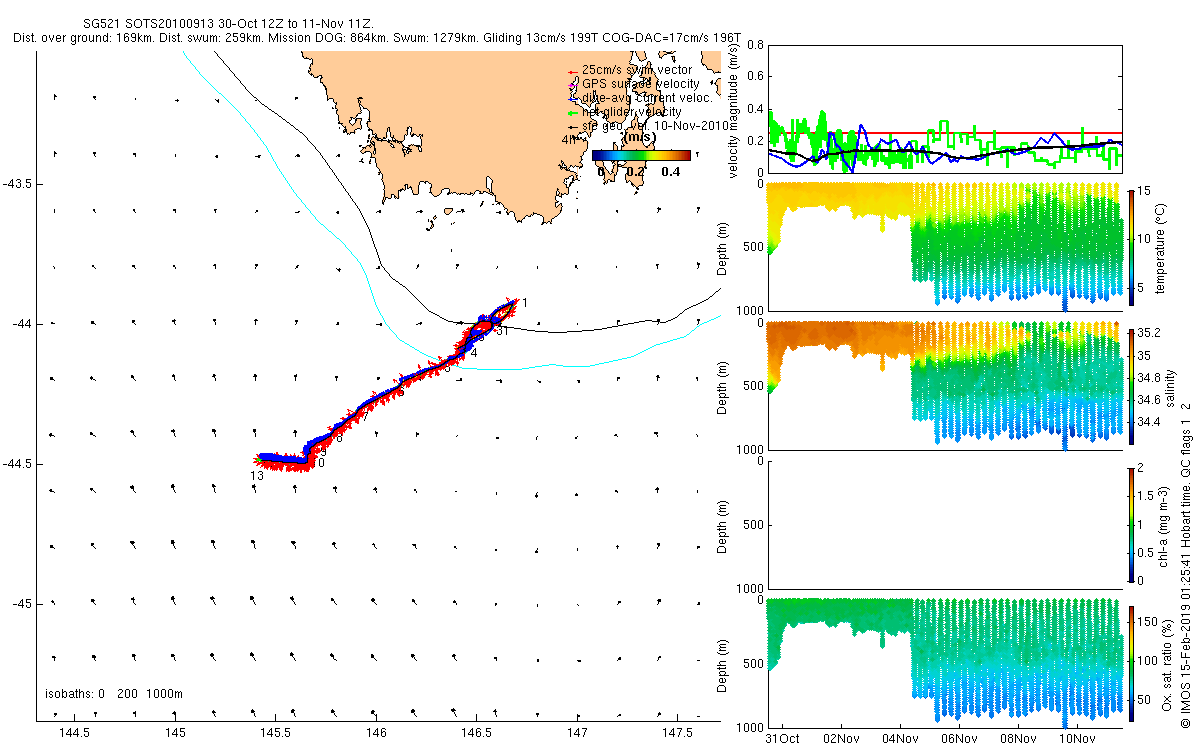The image size is (1200, 750).
Task: Click the 147.5 longitude tick label
Action: pos(677,733)
